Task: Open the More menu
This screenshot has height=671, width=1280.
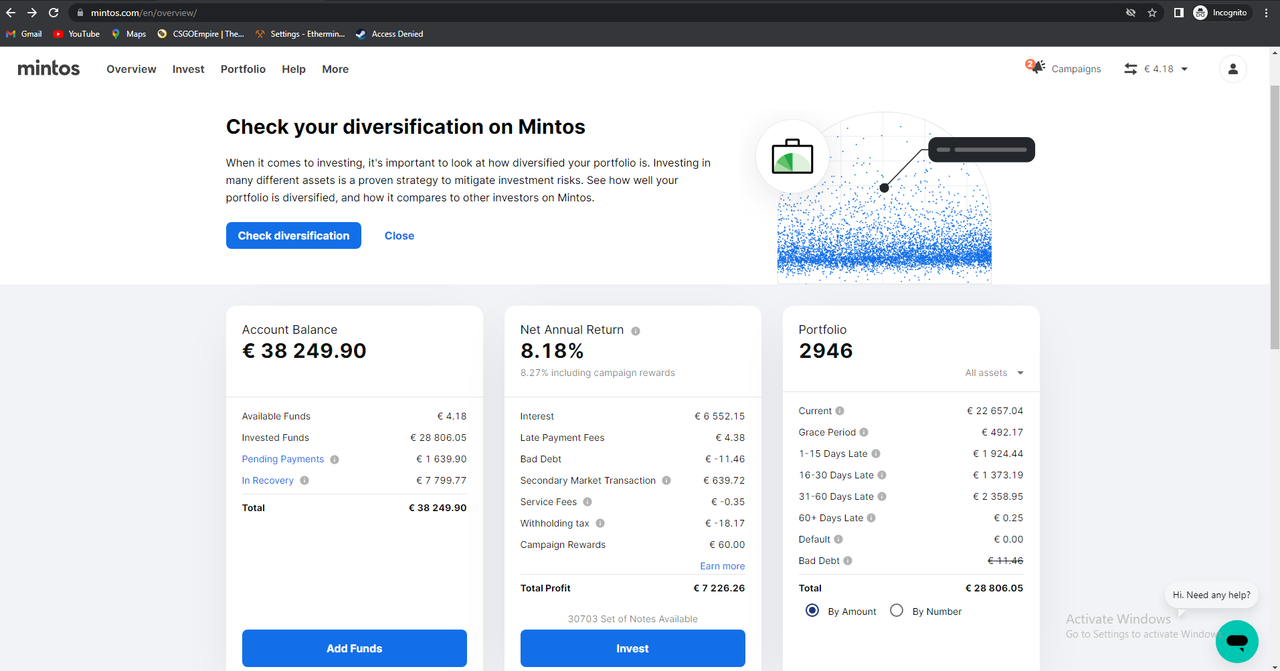Action: pos(335,69)
